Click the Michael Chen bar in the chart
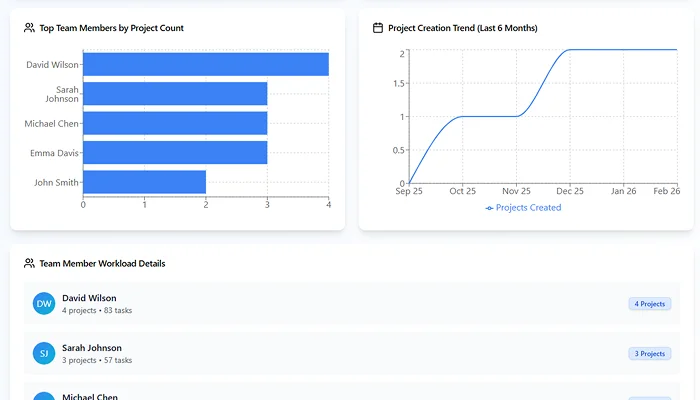Screen dimensions: 700x400 pos(175,123)
